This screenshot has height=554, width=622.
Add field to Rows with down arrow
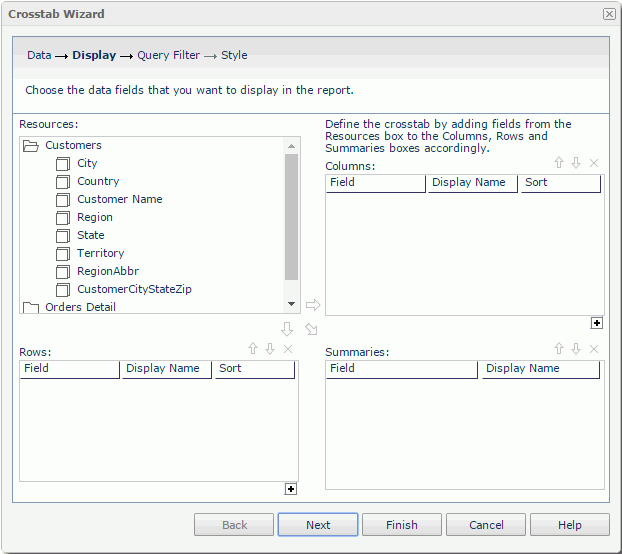287,329
